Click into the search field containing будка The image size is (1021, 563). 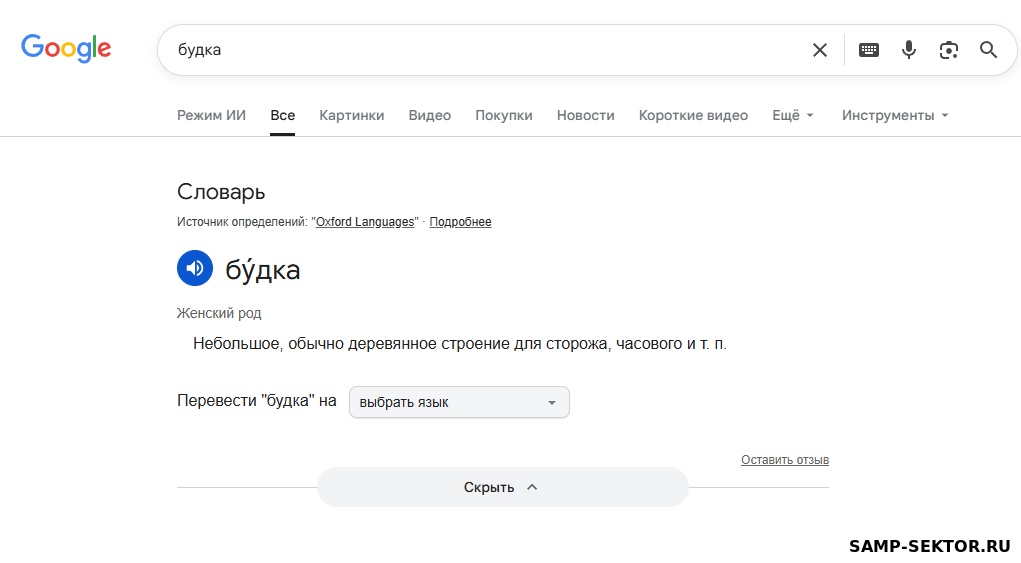click(480, 50)
